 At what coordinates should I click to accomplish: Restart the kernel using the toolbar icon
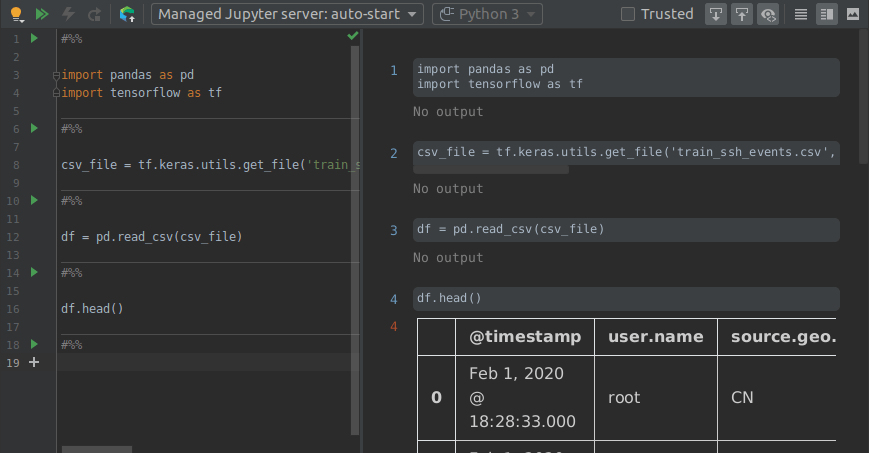[94, 14]
